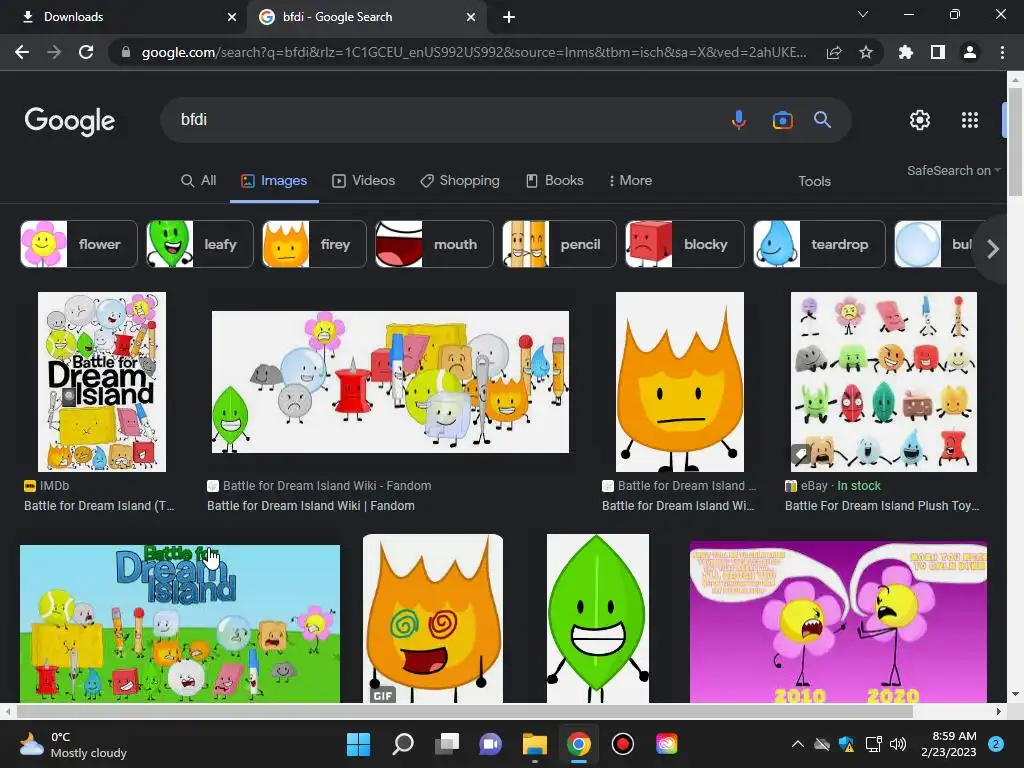
Task: Open the Chat camera app on taskbar
Action: (x=490, y=744)
